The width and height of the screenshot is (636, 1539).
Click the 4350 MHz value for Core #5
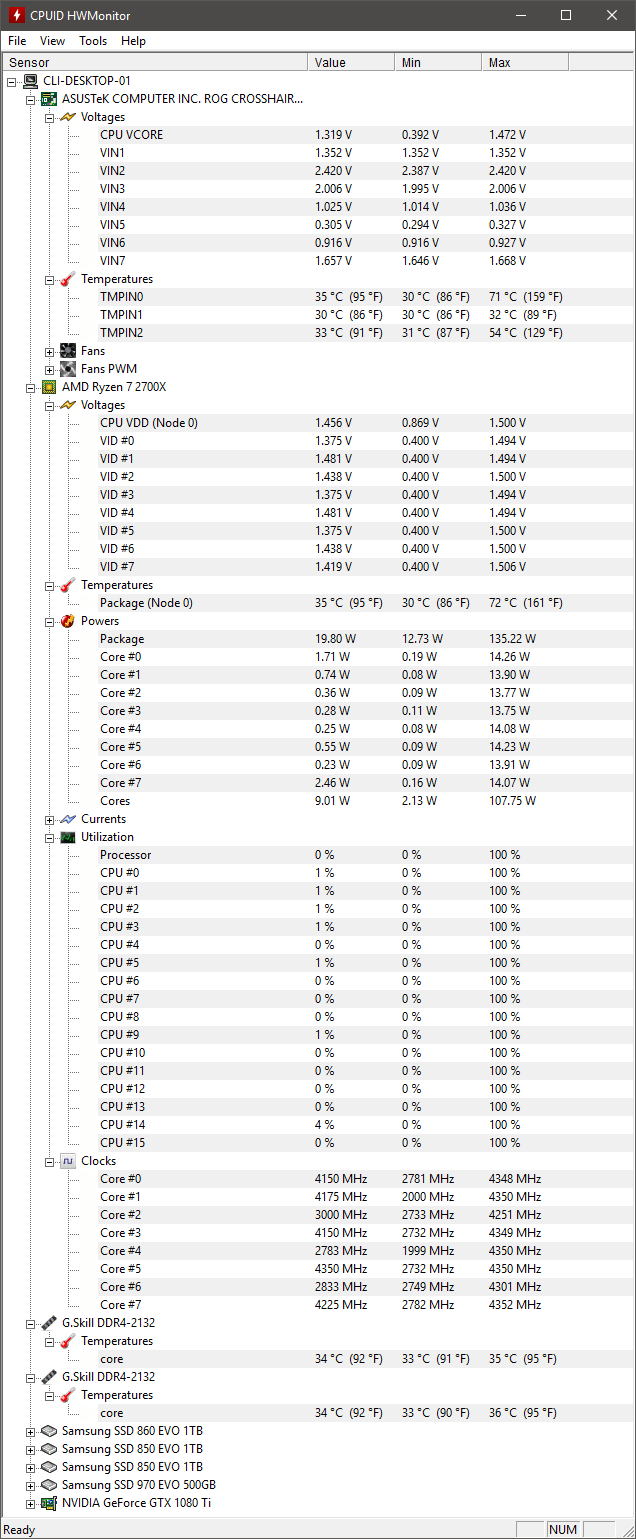341,1269
